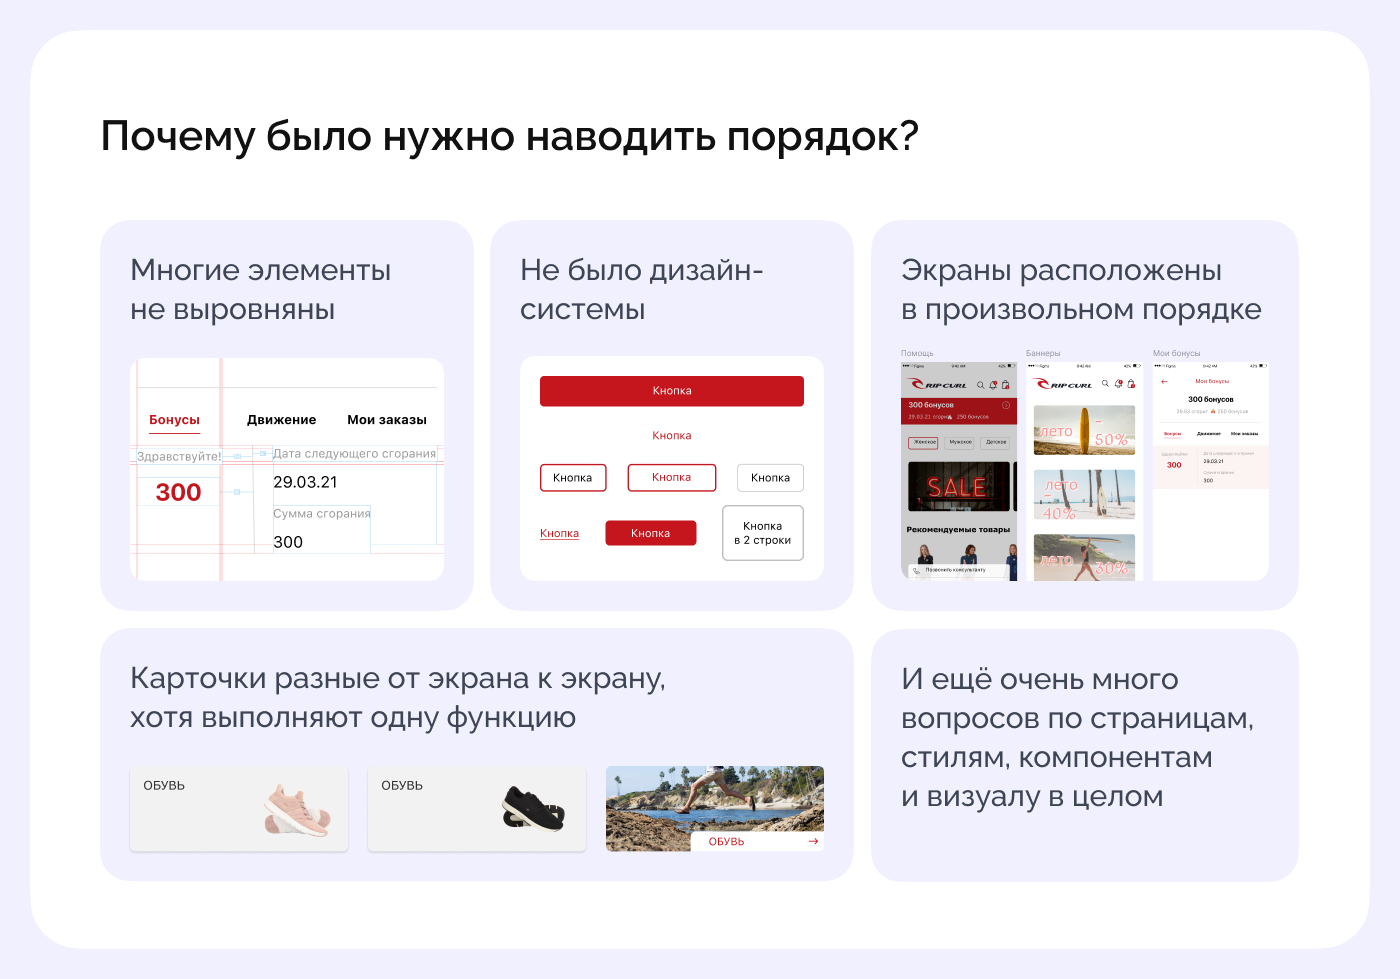
Task: Click the red-outlined Кнопка with black text
Action: pyautogui.click(x=573, y=478)
